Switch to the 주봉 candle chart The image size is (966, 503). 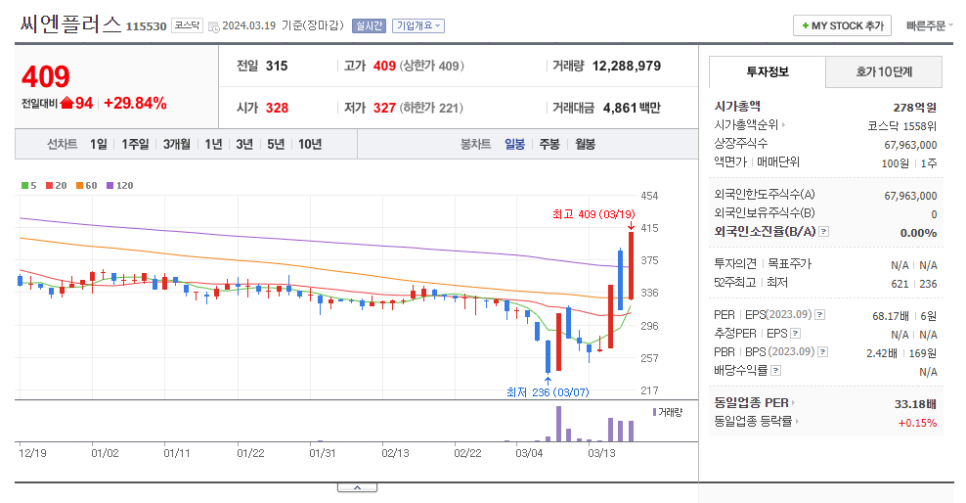click(550, 144)
